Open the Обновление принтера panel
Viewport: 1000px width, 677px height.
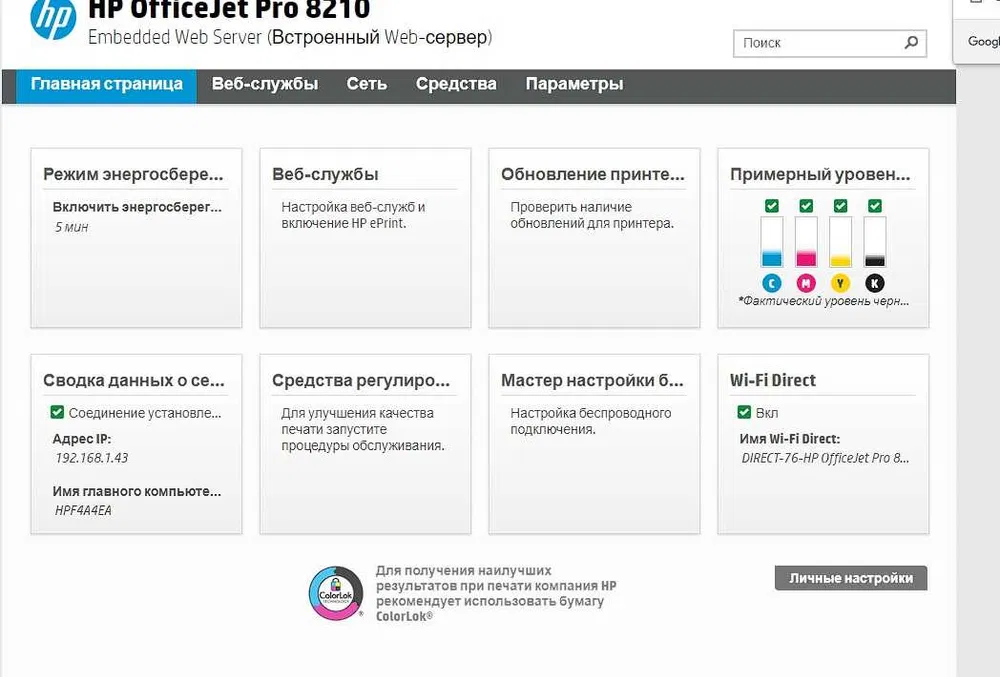[x=594, y=238]
